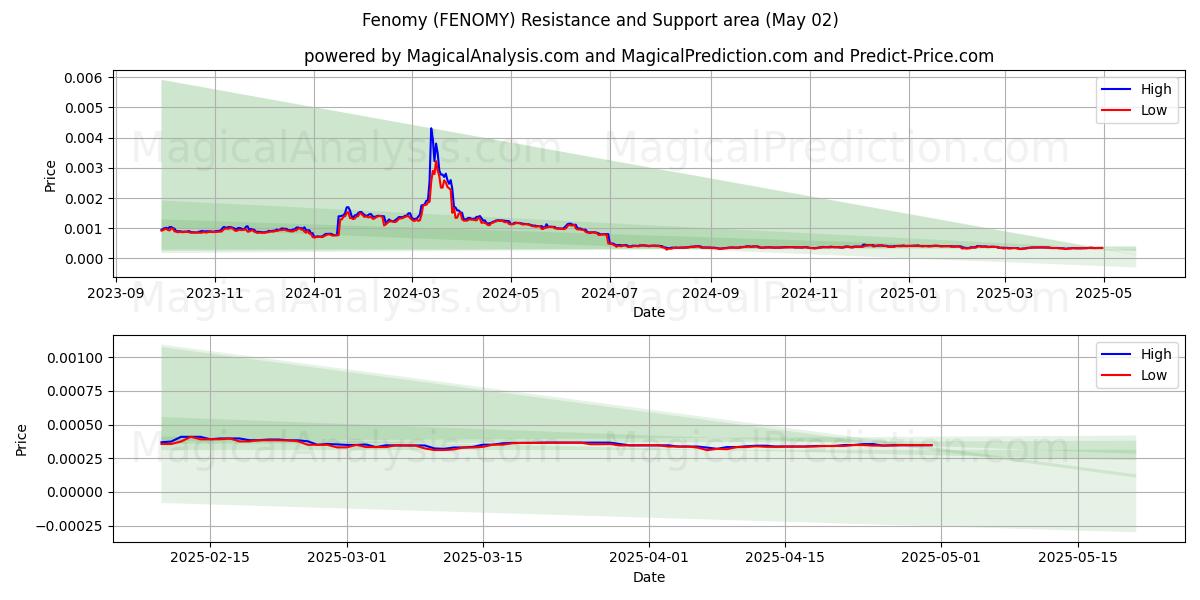The image size is (1200, 600).
Task: Click the '0.004' y-axis tick in the top chart
Action: pyautogui.click(x=86, y=138)
